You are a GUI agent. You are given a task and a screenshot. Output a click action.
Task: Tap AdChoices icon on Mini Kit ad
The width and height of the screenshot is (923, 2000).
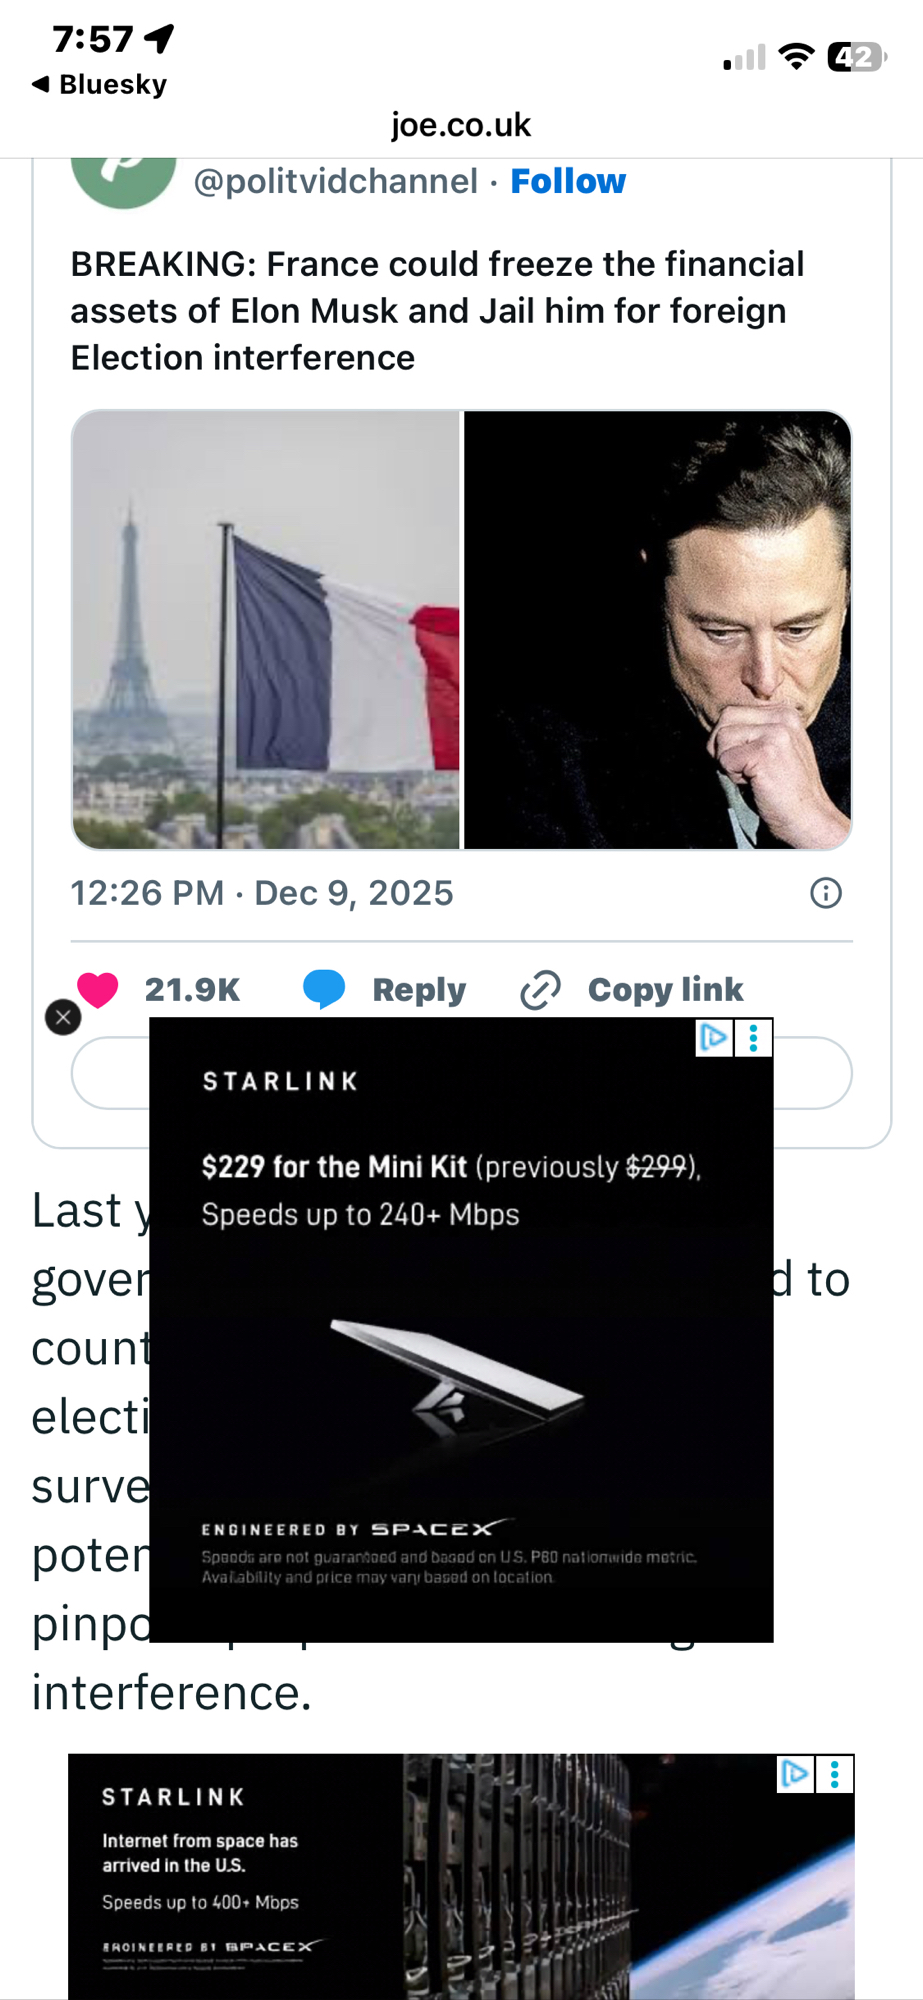click(x=714, y=1038)
